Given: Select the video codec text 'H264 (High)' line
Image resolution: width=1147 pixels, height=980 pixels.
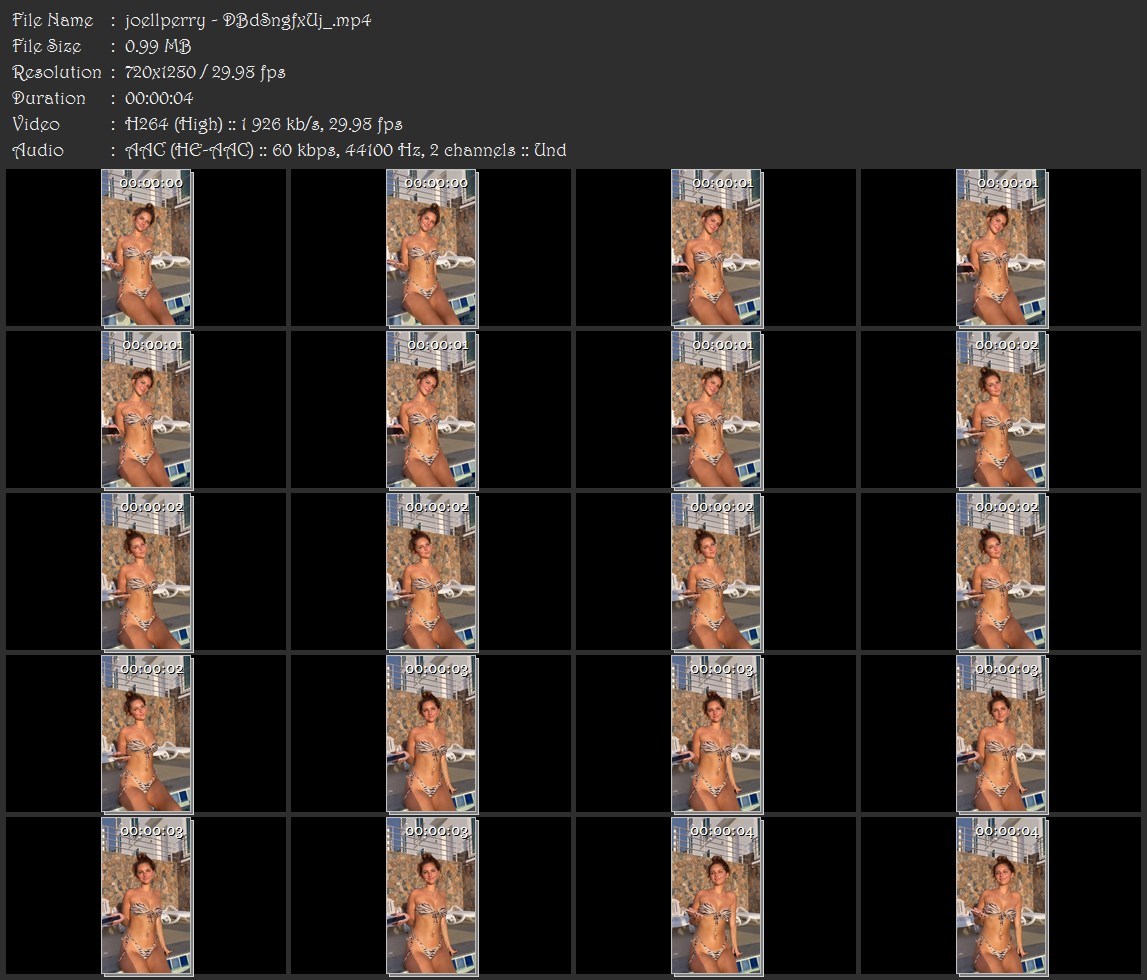Looking at the screenshot, I should (263, 124).
